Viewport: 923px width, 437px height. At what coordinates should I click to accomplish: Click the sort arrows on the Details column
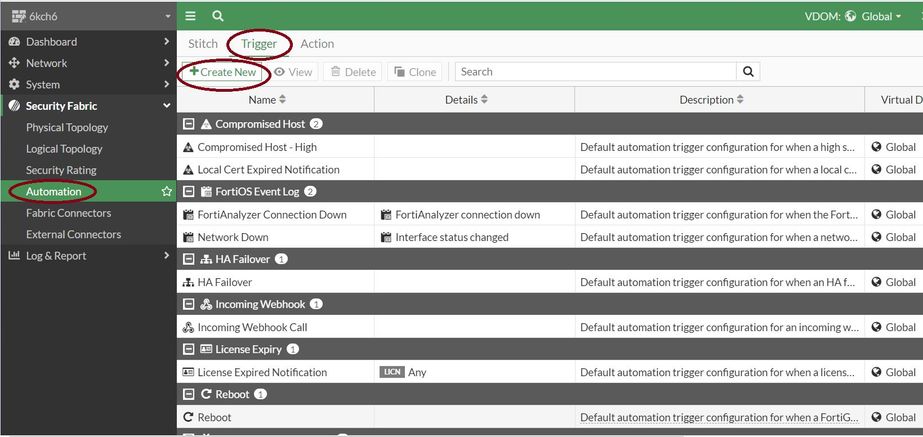click(x=484, y=100)
